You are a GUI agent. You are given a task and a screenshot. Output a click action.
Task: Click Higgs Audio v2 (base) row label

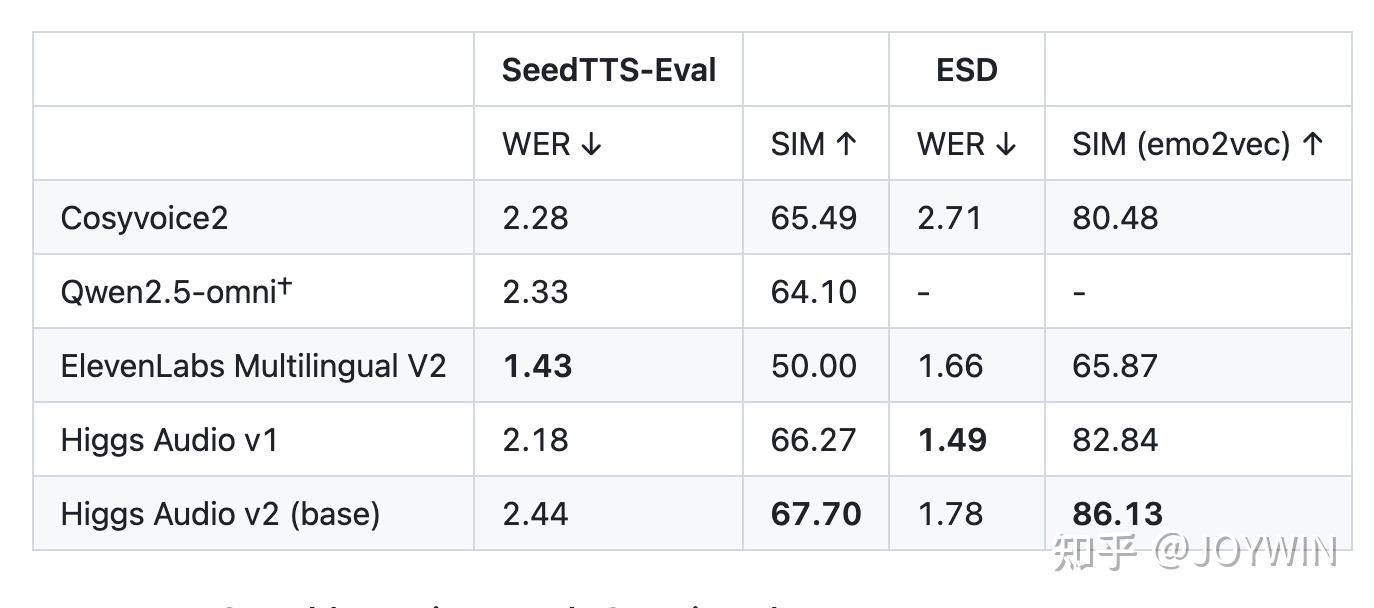[x=220, y=514]
